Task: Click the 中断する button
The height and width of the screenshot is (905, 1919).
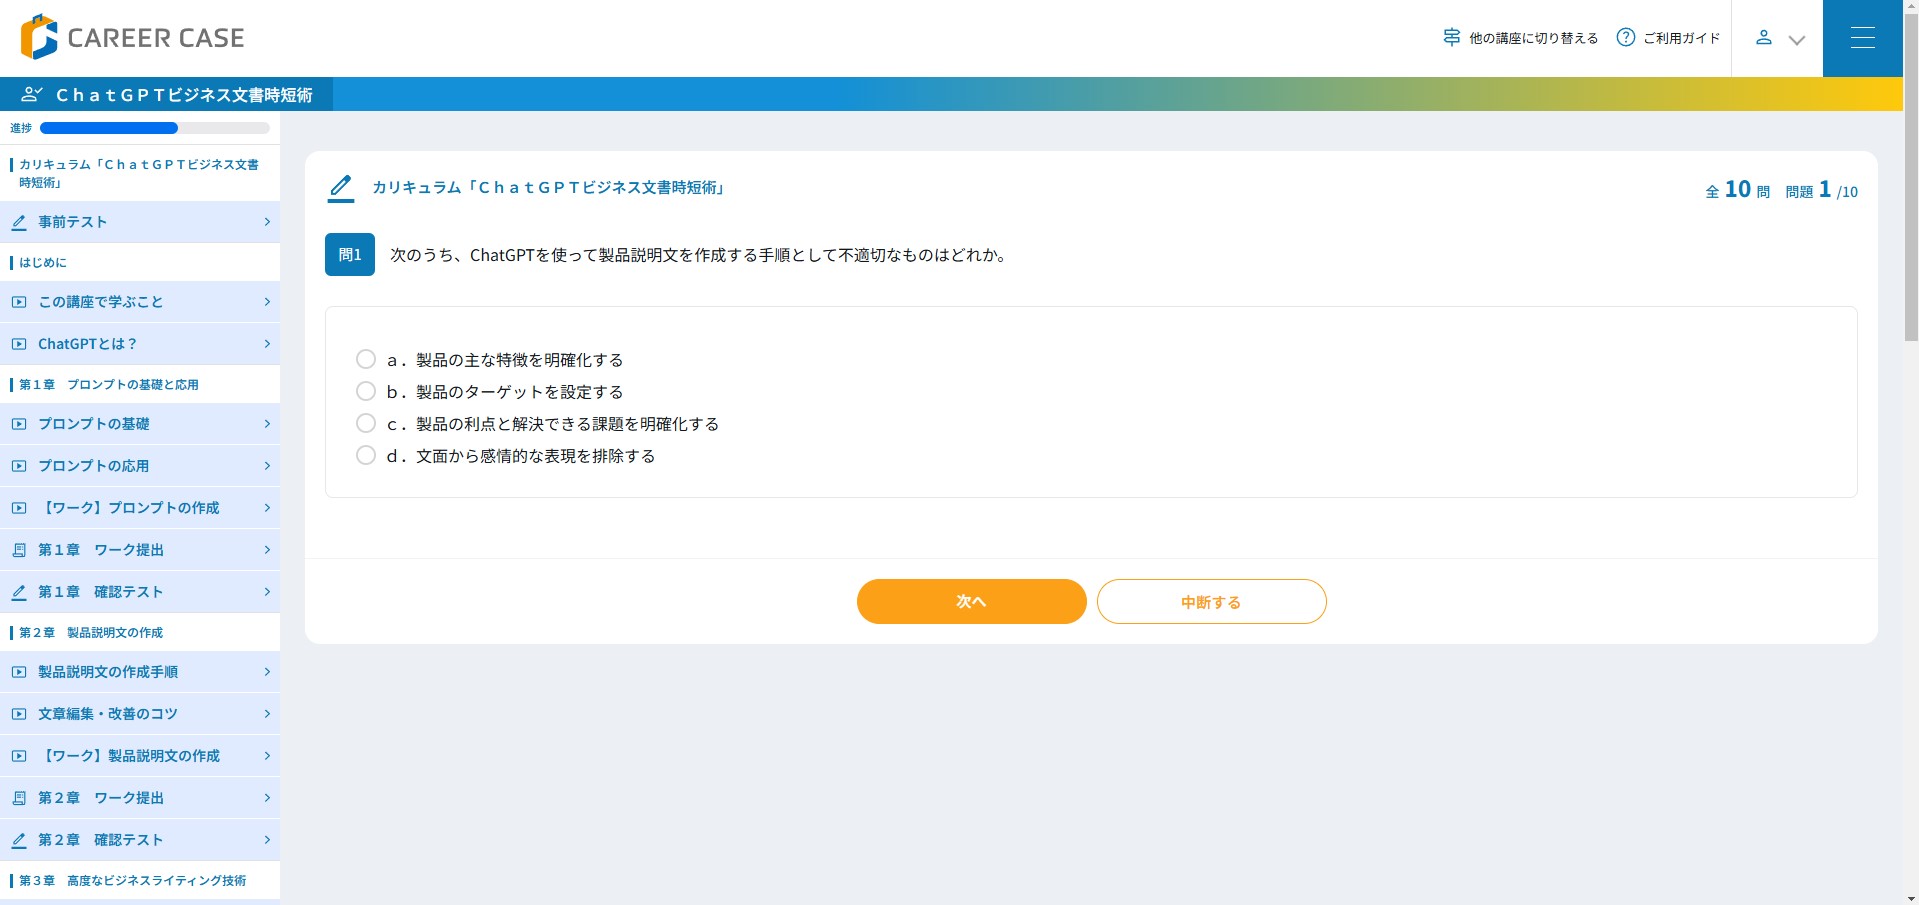Action: [x=1211, y=602]
